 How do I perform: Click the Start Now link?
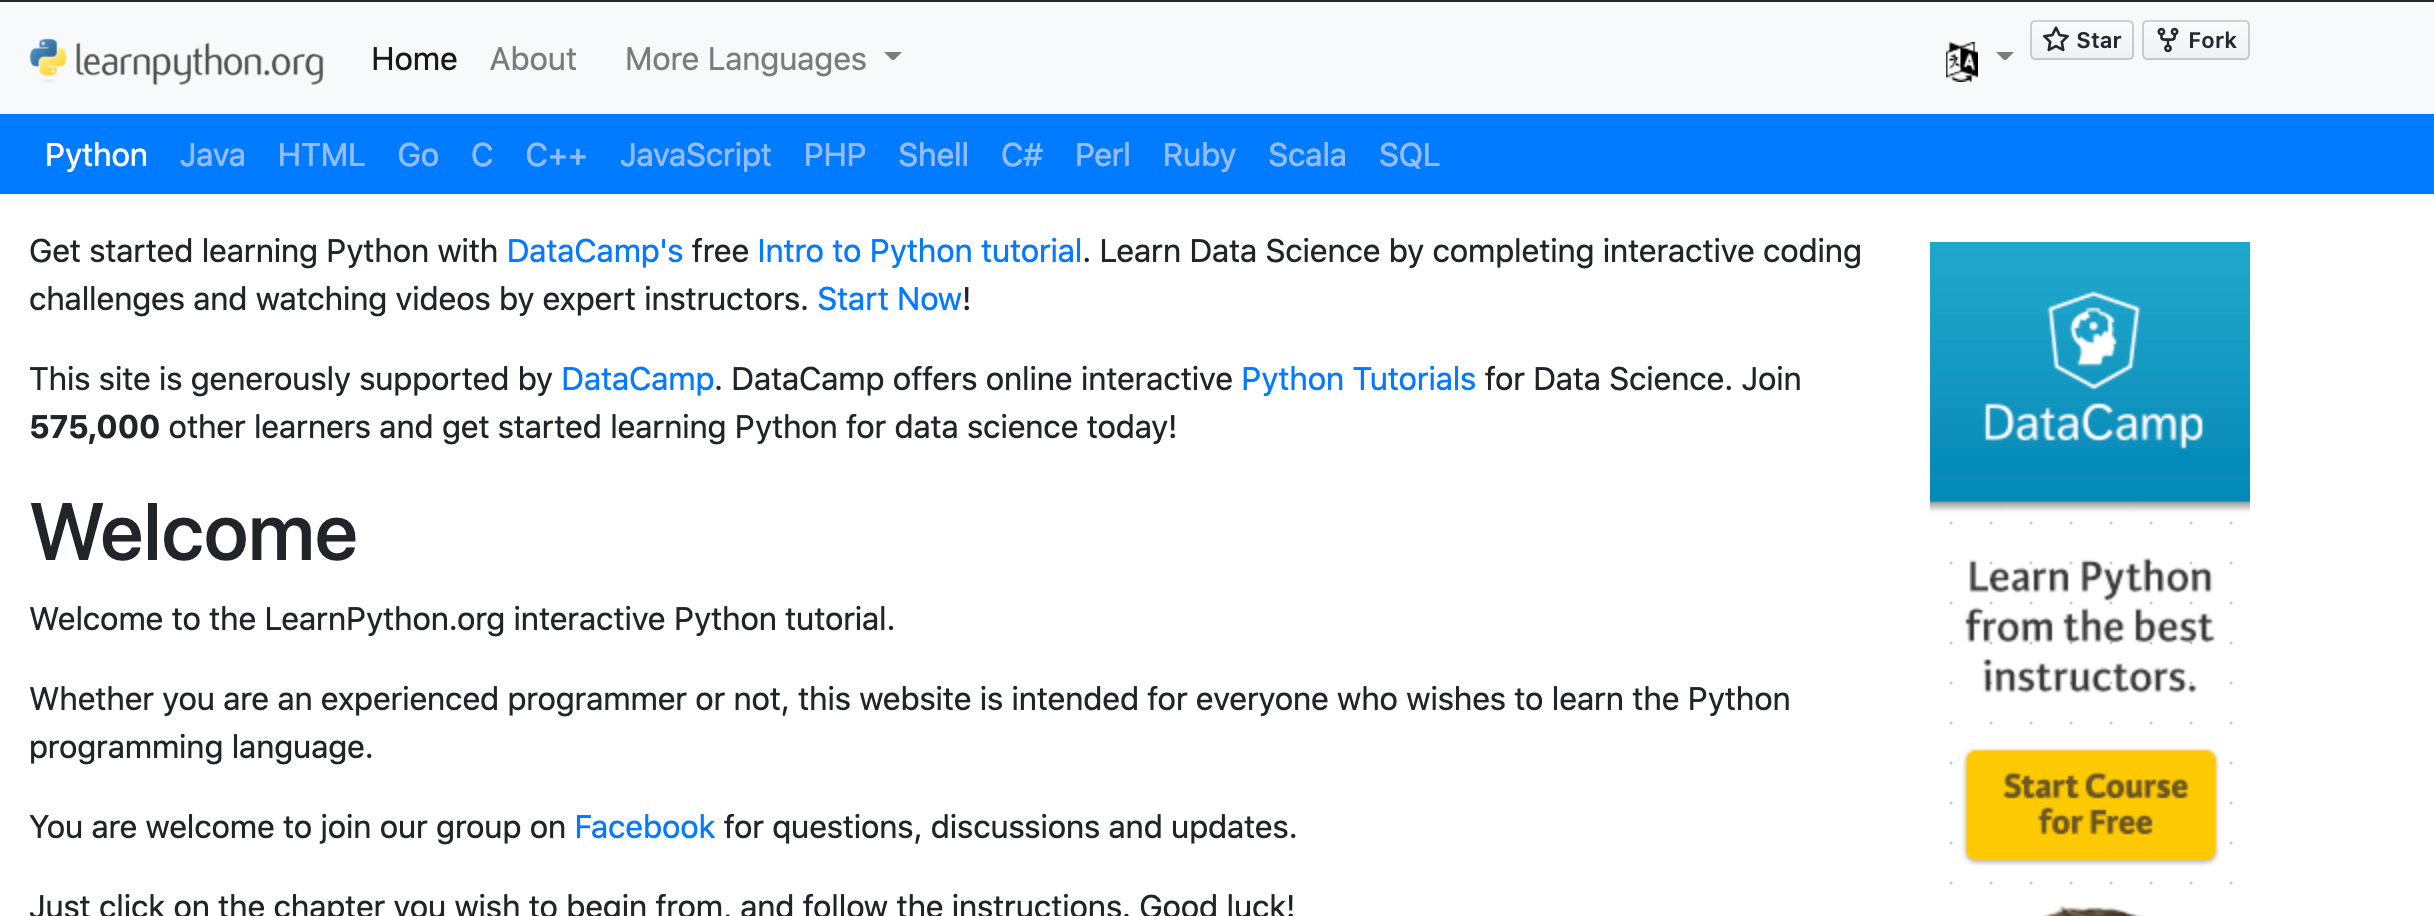(888, 298)
